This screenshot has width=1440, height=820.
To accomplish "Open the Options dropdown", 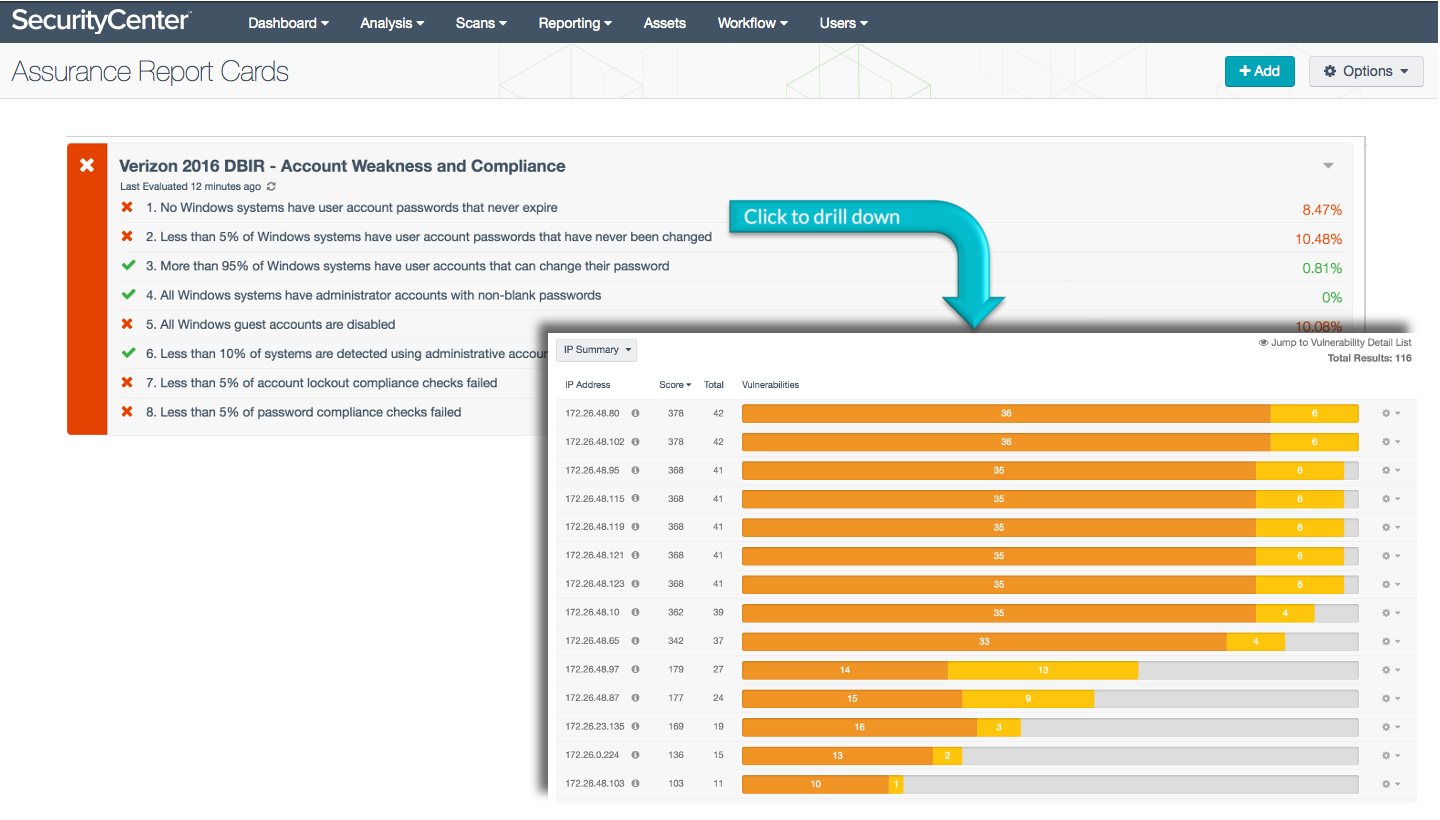I will click(1366, 71).
